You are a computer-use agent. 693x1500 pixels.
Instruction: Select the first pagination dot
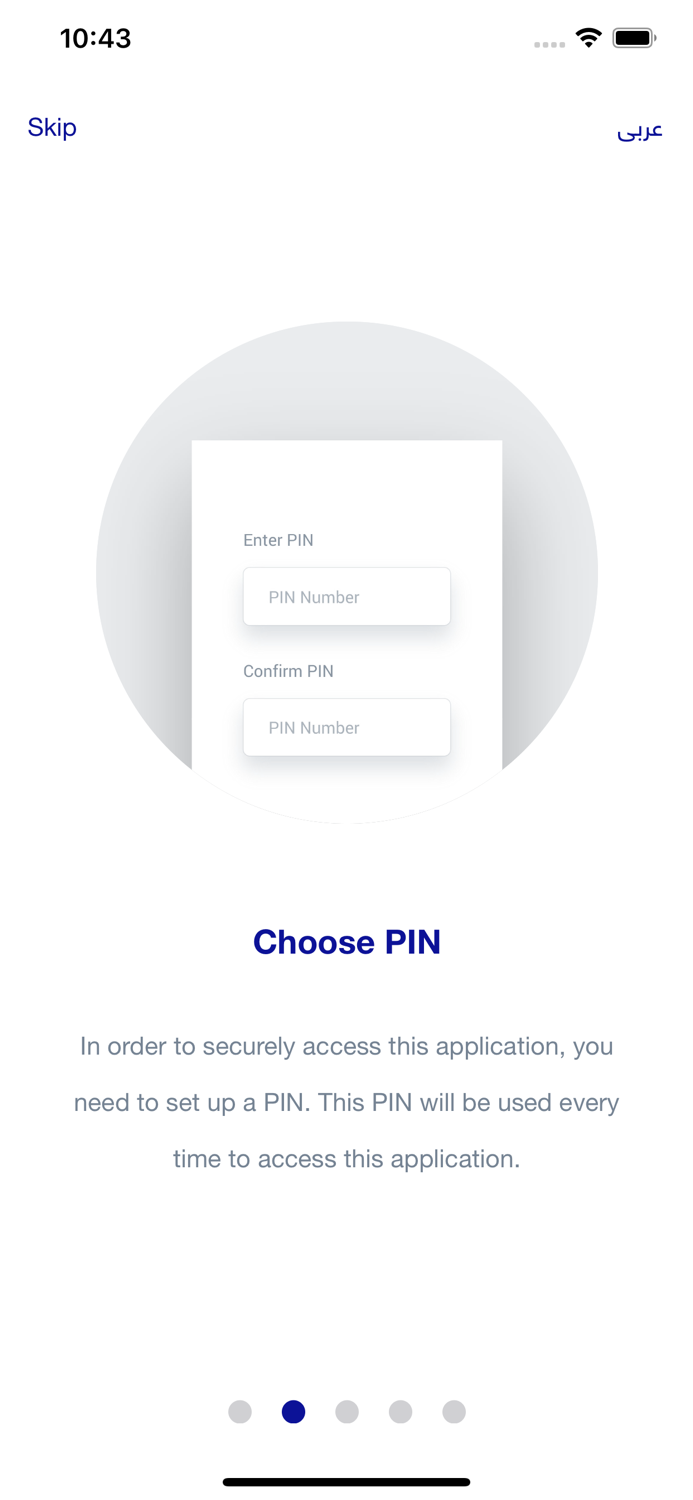[x=240, y=1412]
